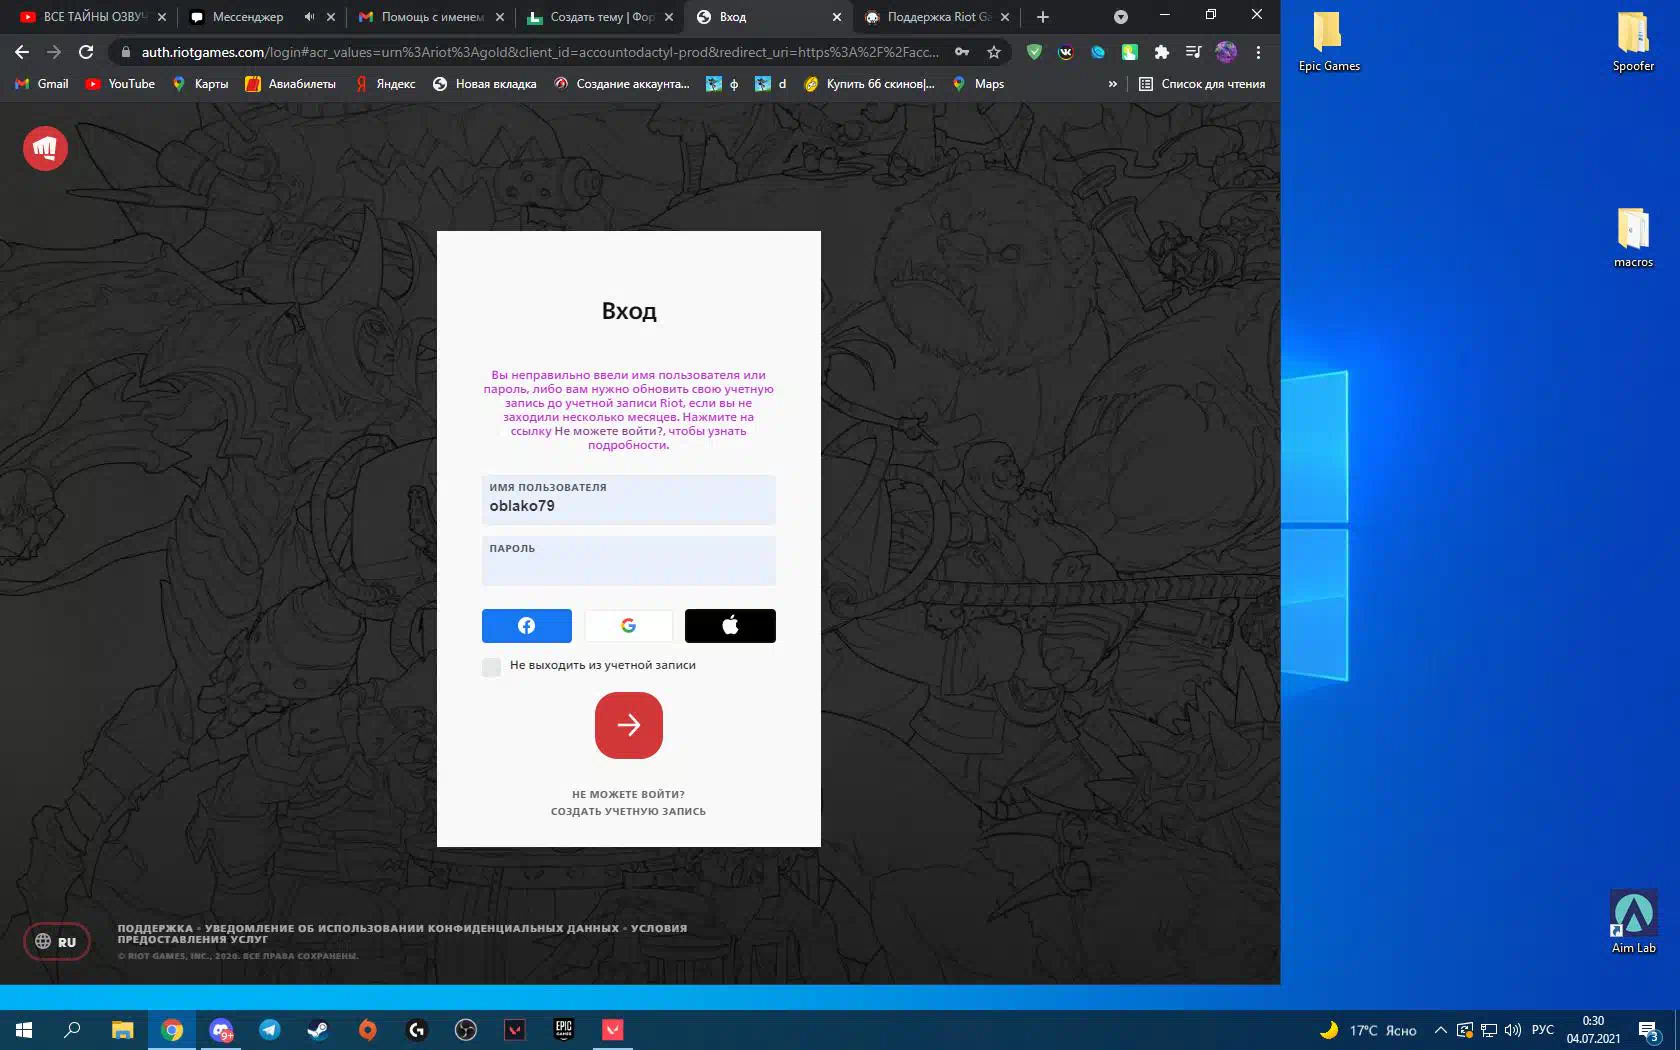Focus the password input field
The height and width of the screenshot is (1050, 1680).
click(x=628, y=568)
